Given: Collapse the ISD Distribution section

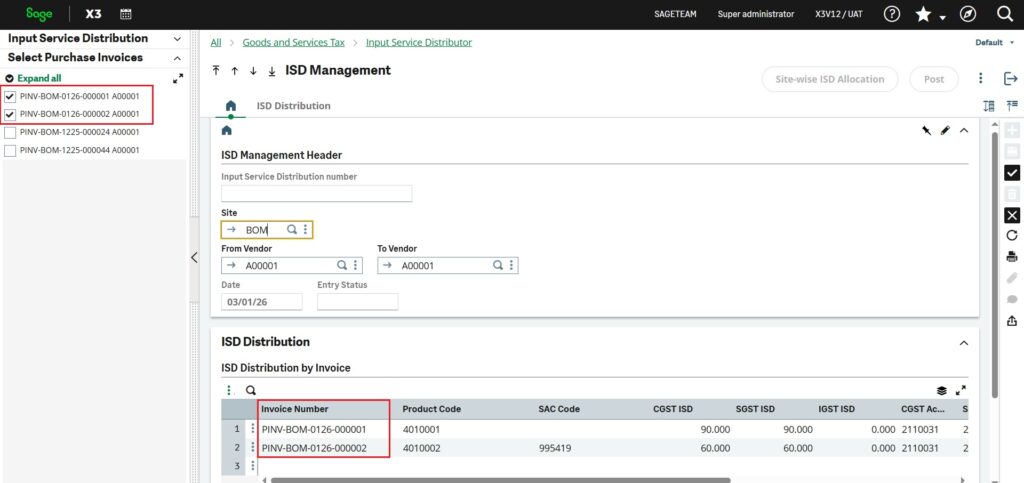Looking at the screenshot, I should [x=964, y=343].
